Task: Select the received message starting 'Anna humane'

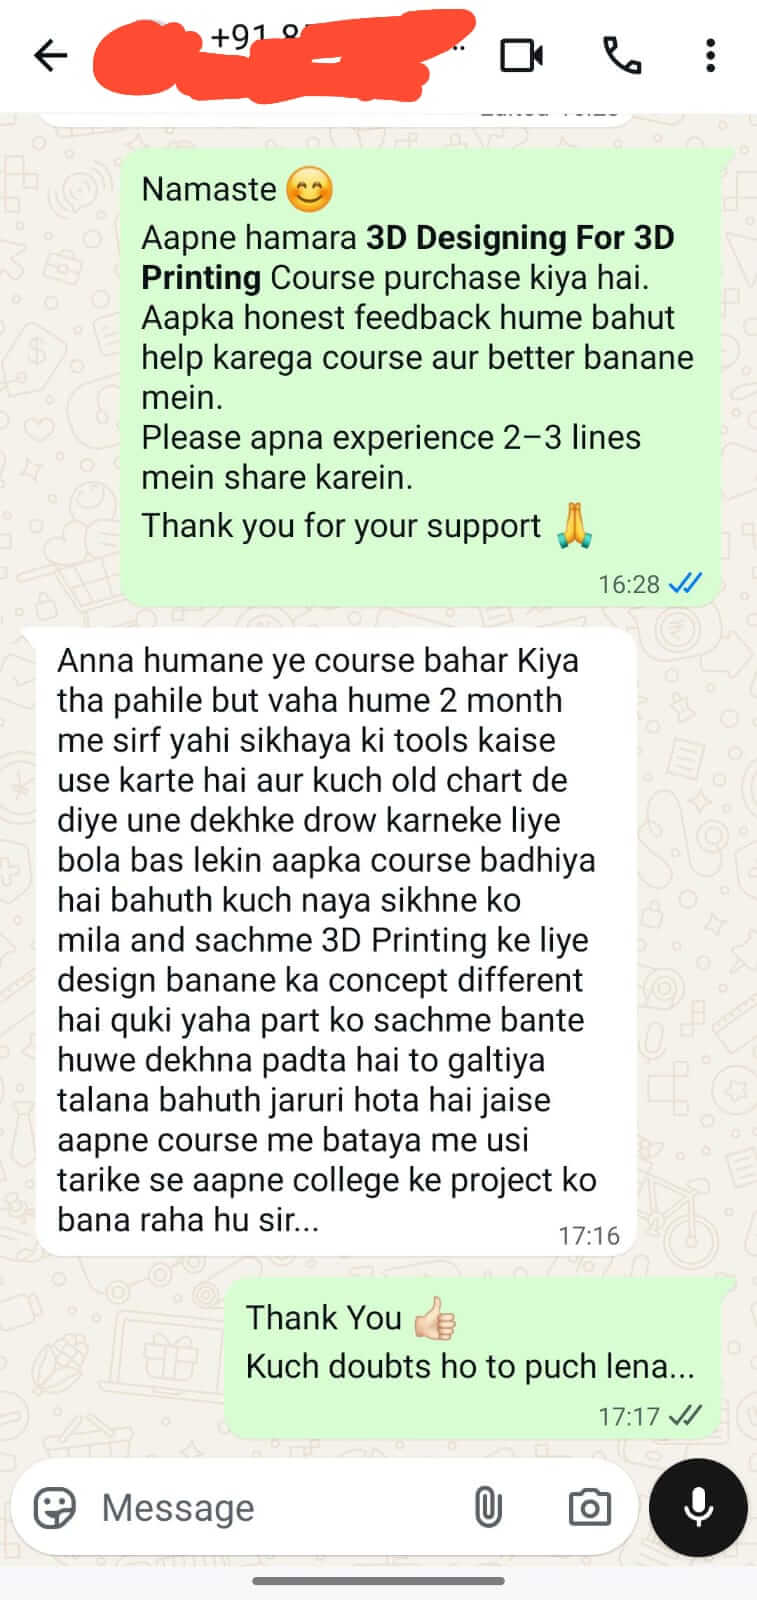Action: coord(336,940)
